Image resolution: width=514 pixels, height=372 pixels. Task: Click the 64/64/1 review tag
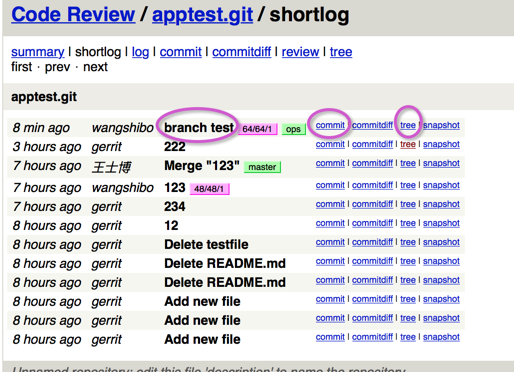tap(258, 129)
